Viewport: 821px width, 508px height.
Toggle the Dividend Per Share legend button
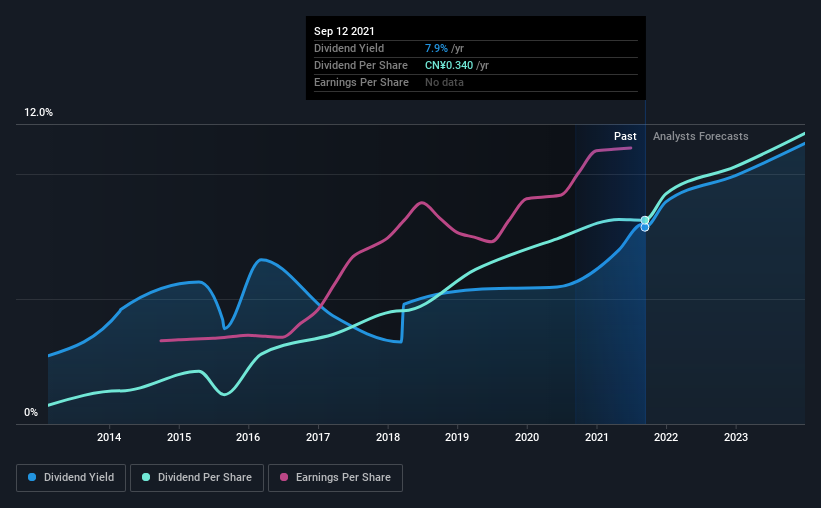tap(197, 478)
